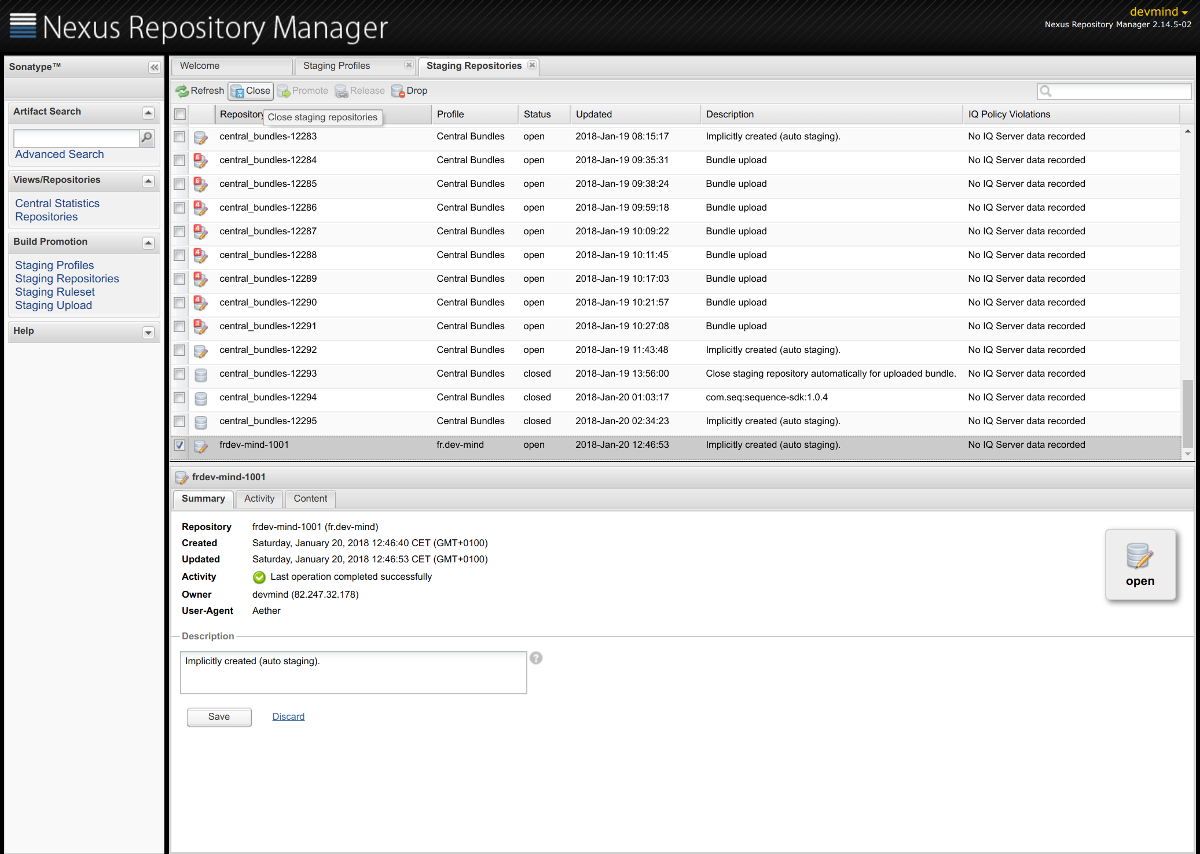The image size is (1200, 854).
Task: Click the repository filter search field
Action: [1114, 91]
